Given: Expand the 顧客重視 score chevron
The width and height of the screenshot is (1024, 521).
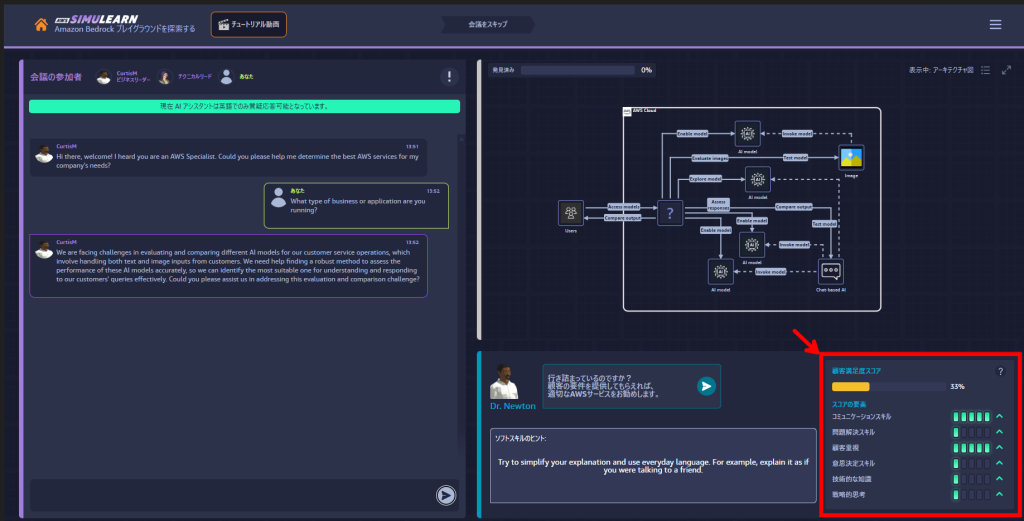Looking at the screenshot, I should click(999, 448).
